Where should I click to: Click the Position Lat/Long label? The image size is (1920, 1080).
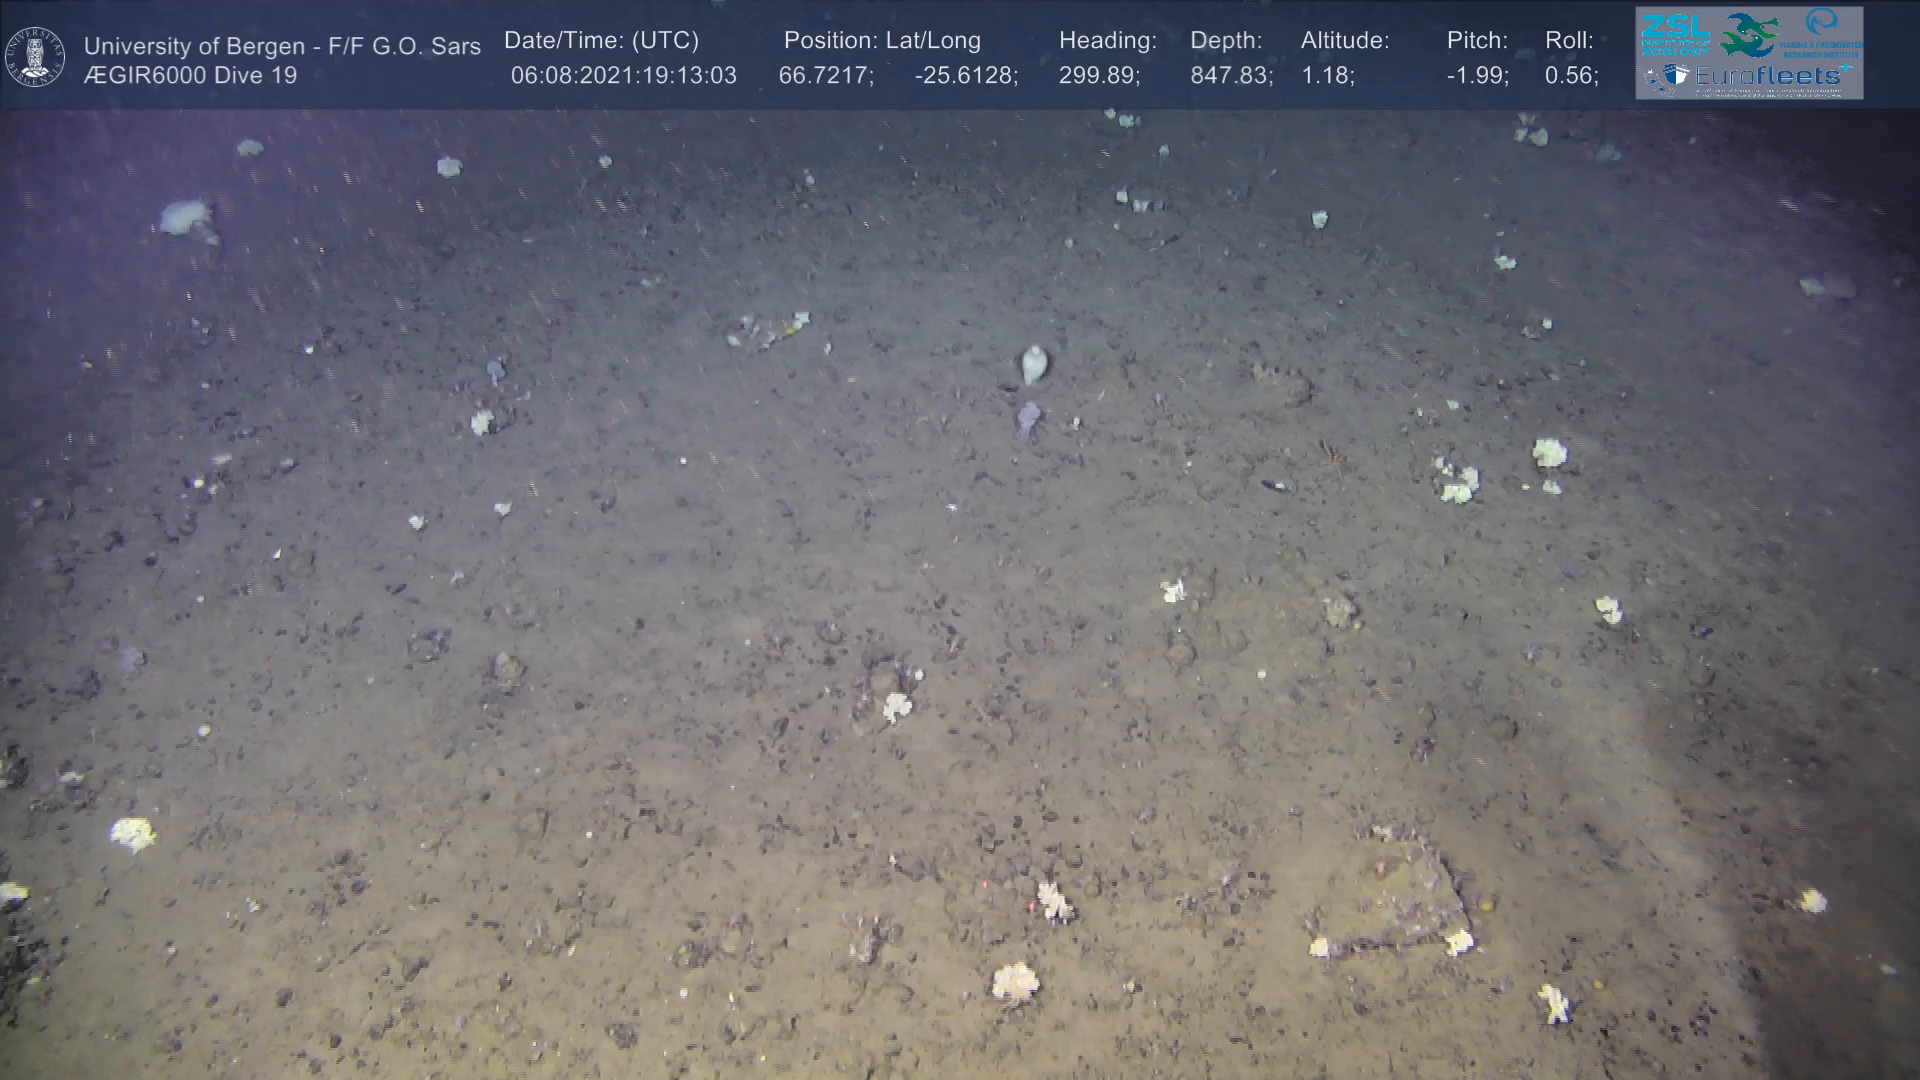tap(882, 40)
